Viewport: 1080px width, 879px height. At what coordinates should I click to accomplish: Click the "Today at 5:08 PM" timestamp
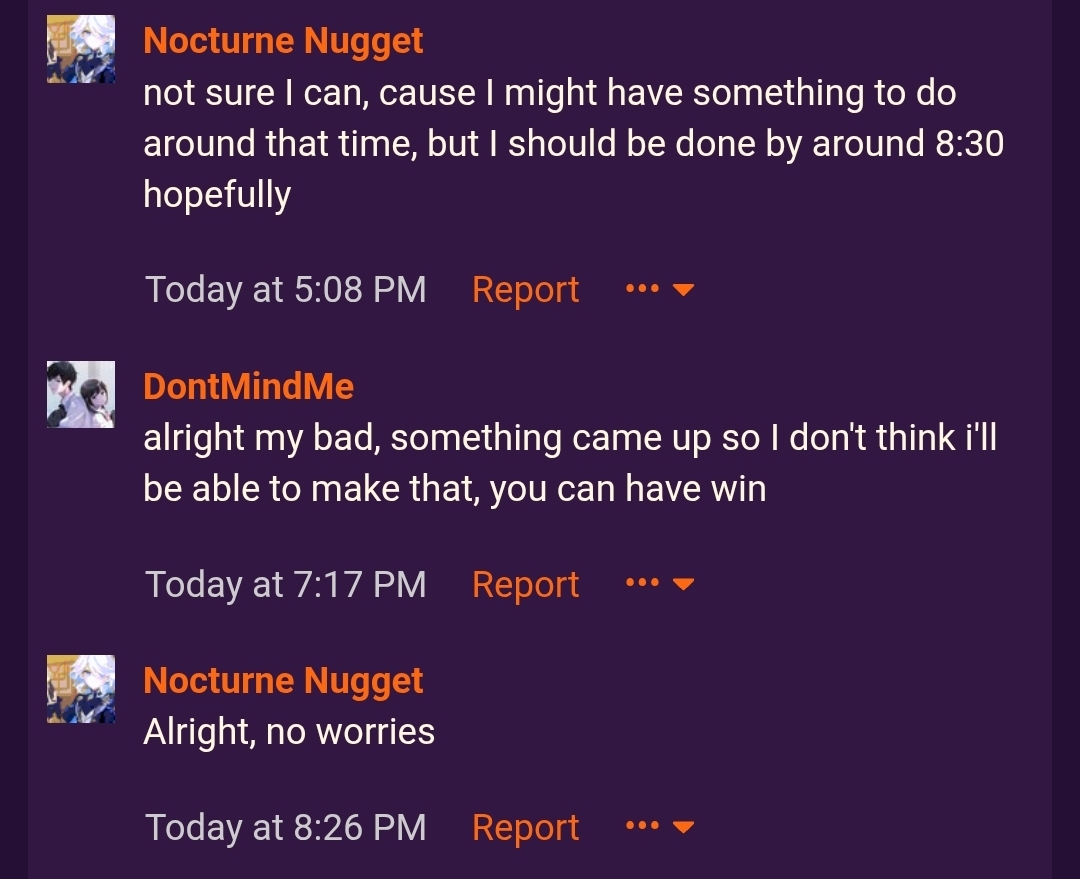[x=286, y=290]
